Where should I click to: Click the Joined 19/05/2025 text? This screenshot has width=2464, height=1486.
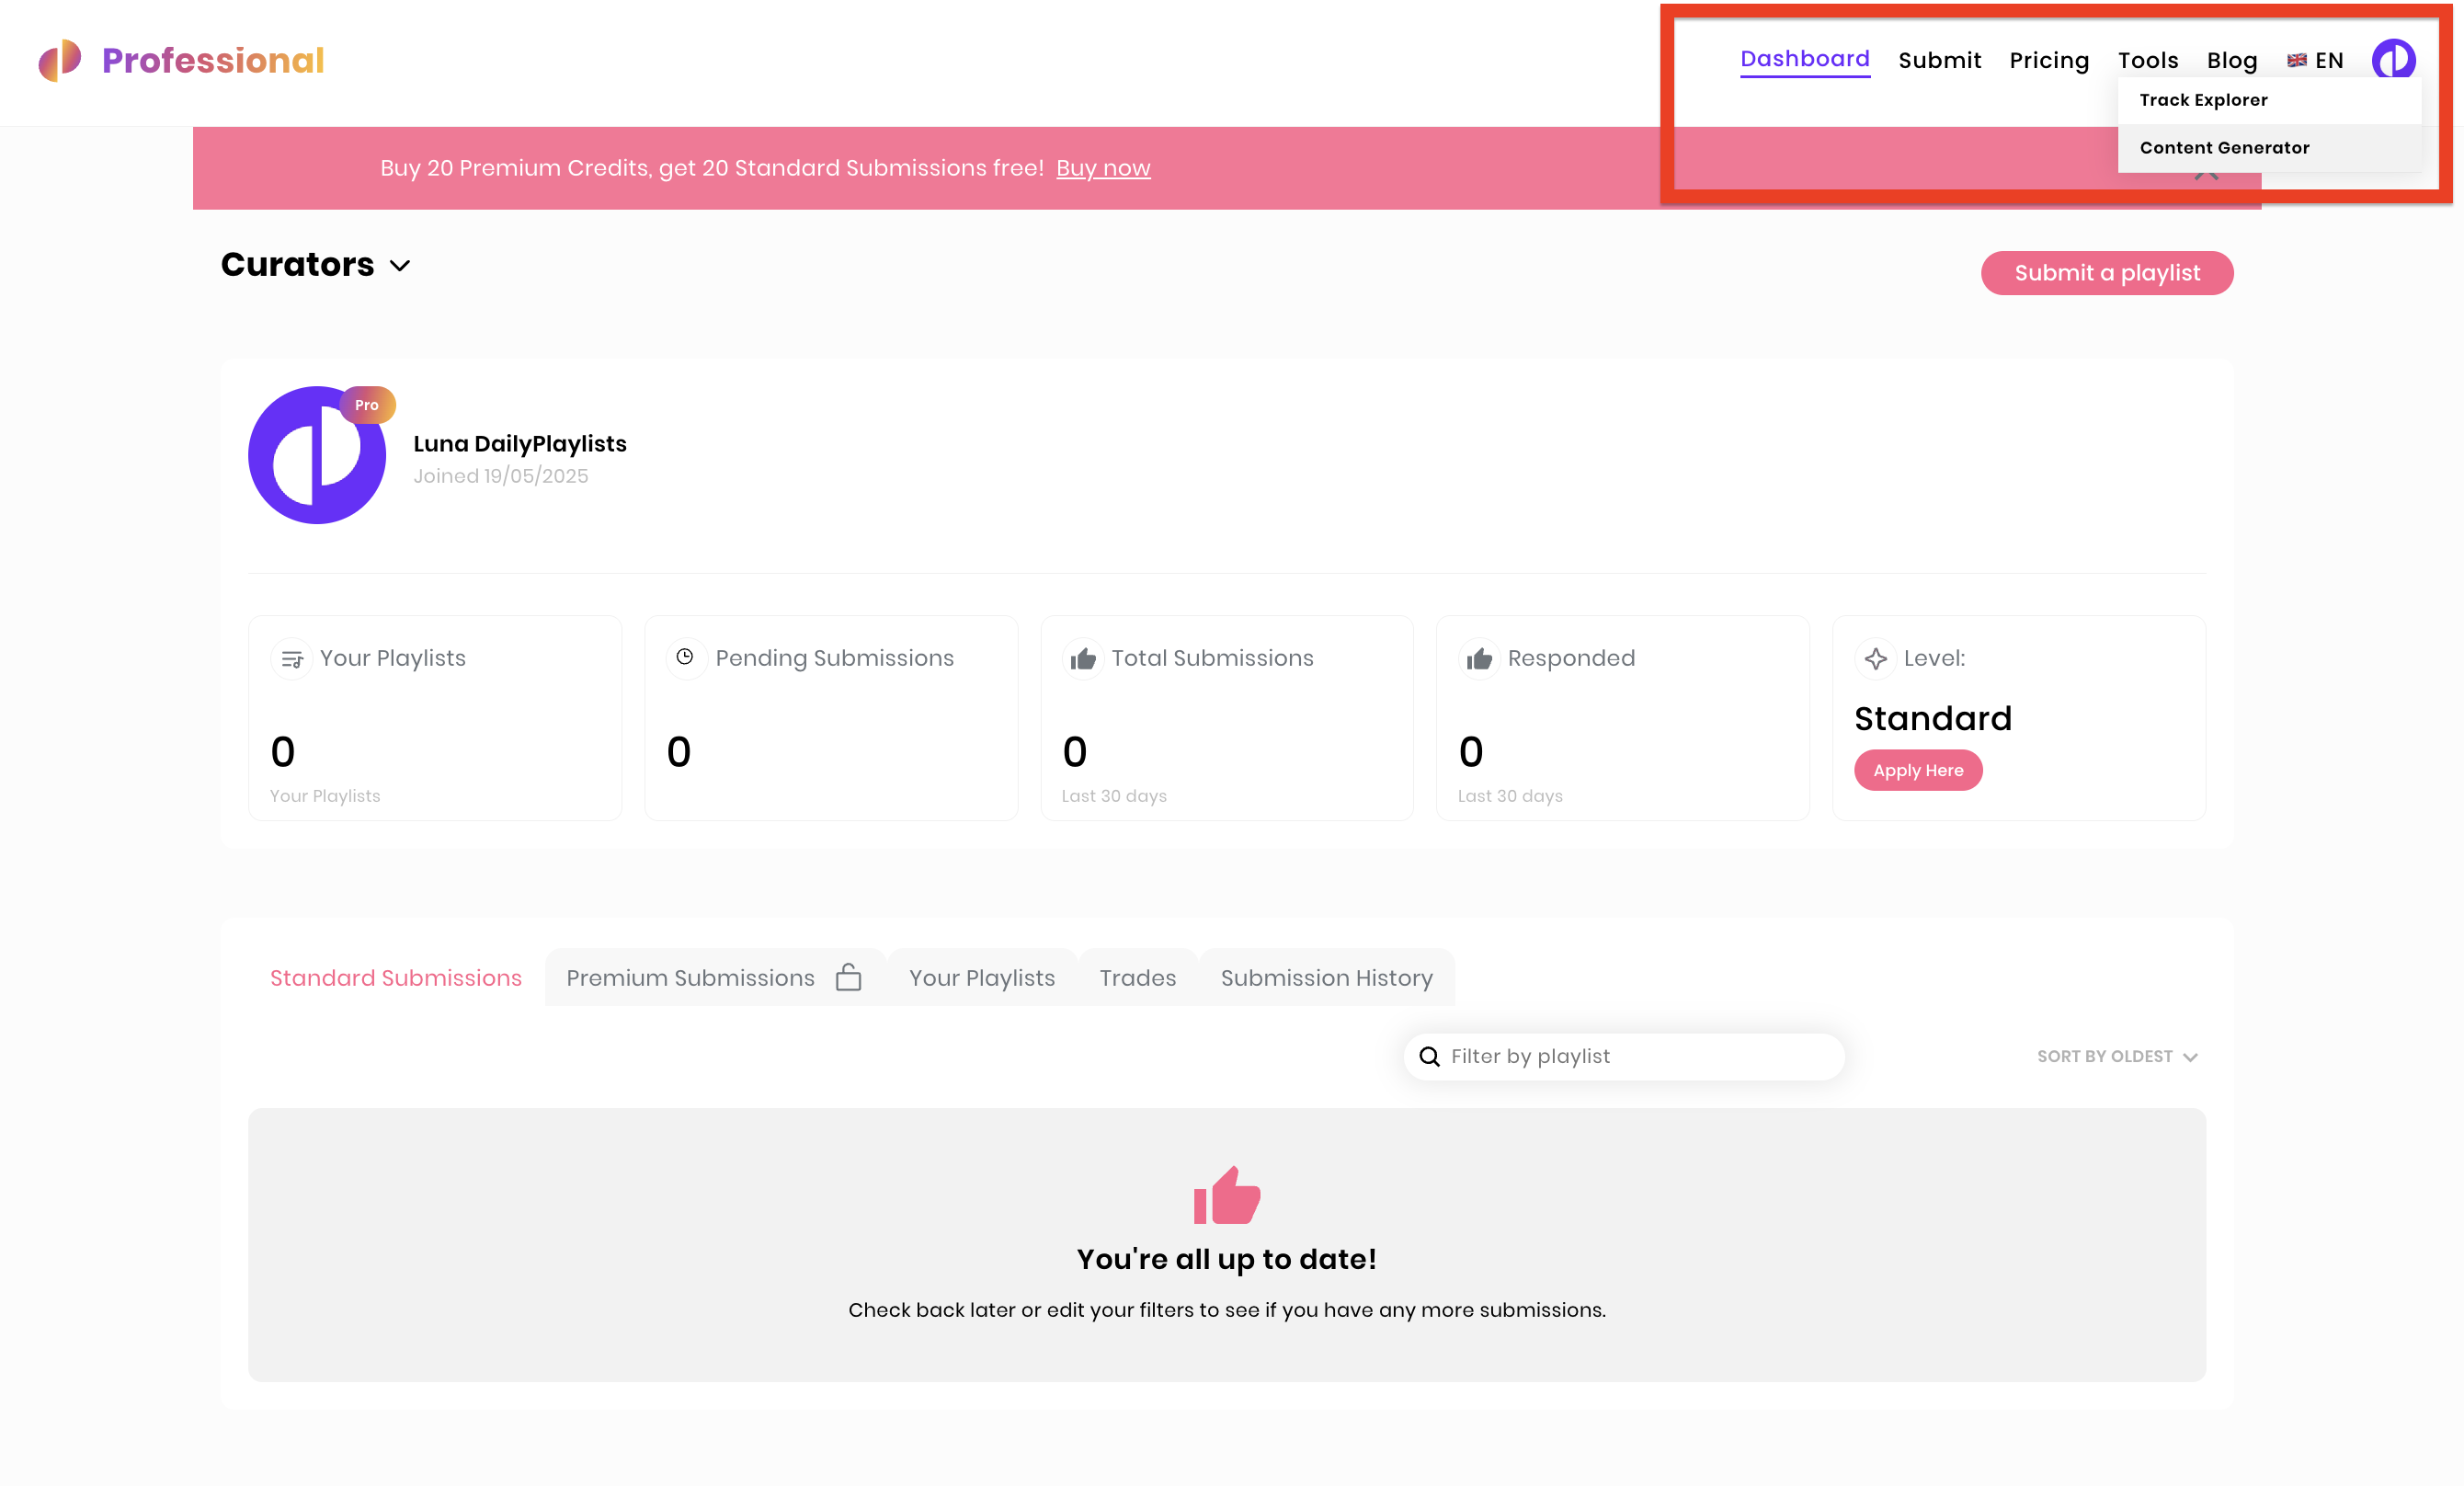point(500,476)
